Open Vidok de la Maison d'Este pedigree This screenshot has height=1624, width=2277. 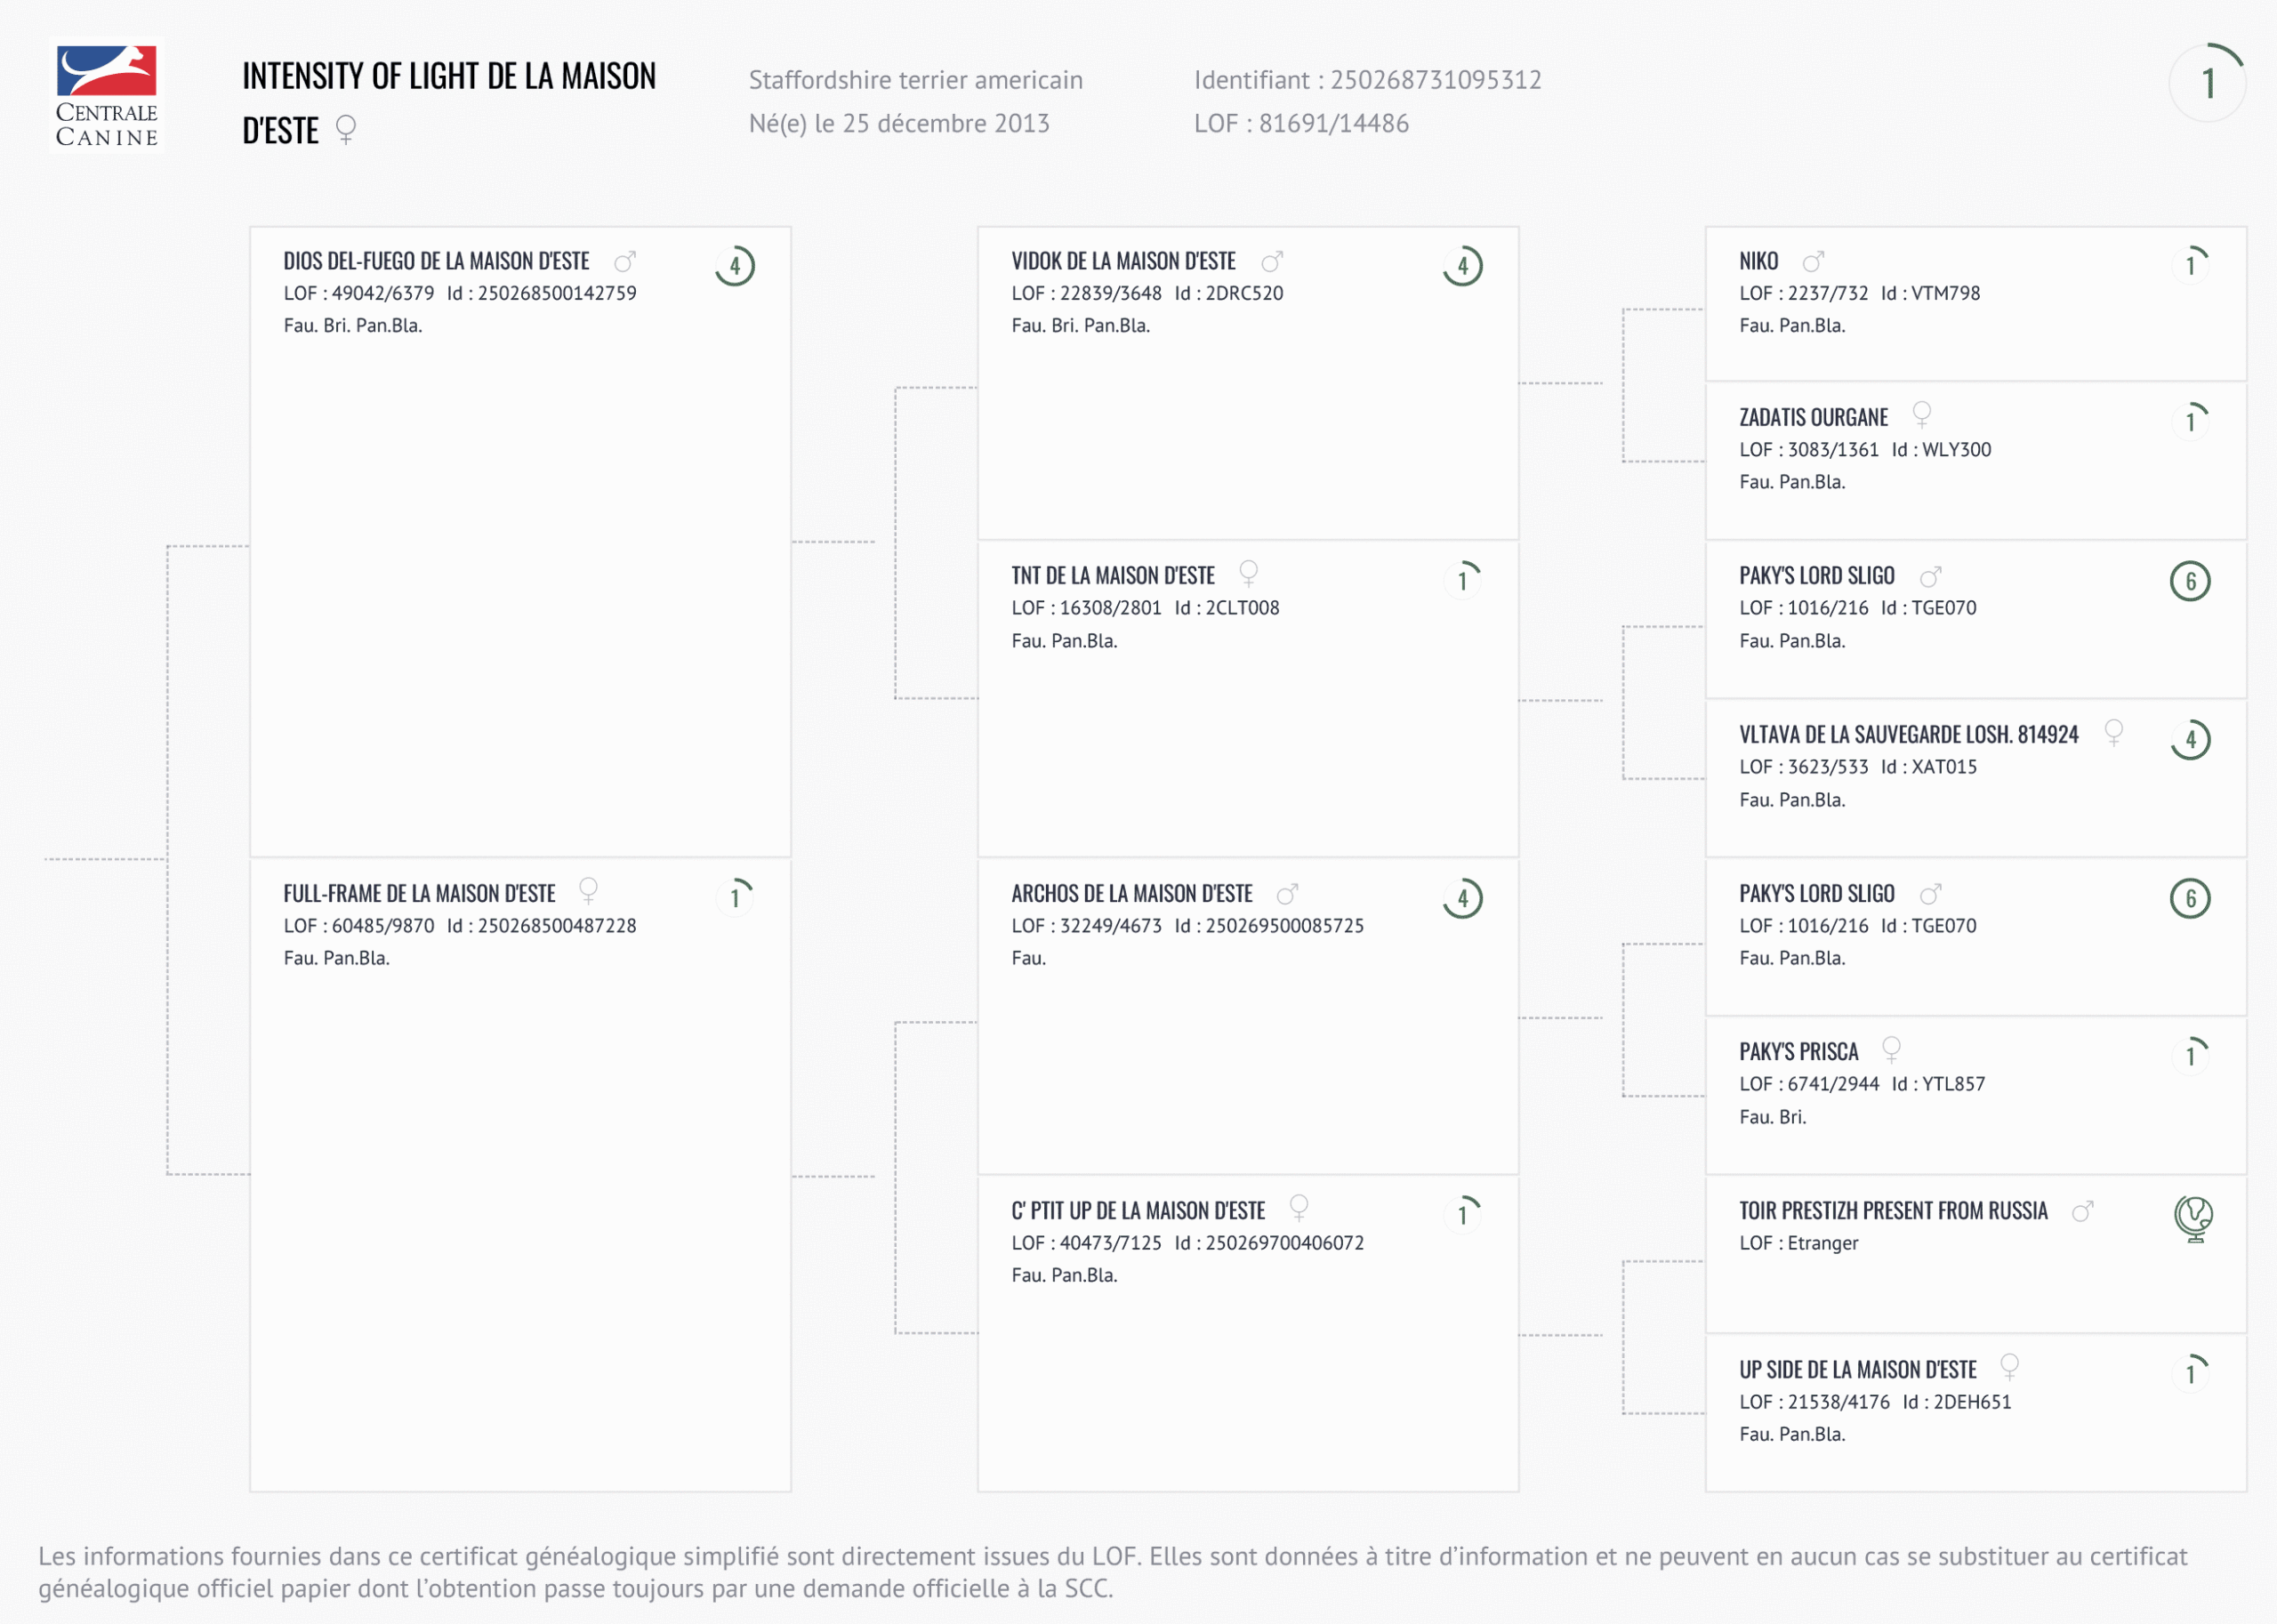coord(1123,262)
